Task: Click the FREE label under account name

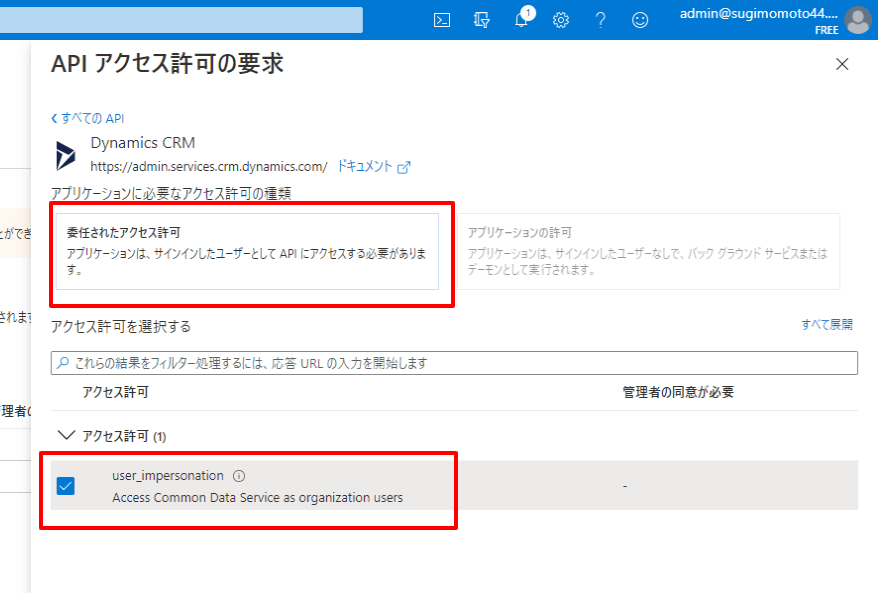Action: tap(826, 30)
